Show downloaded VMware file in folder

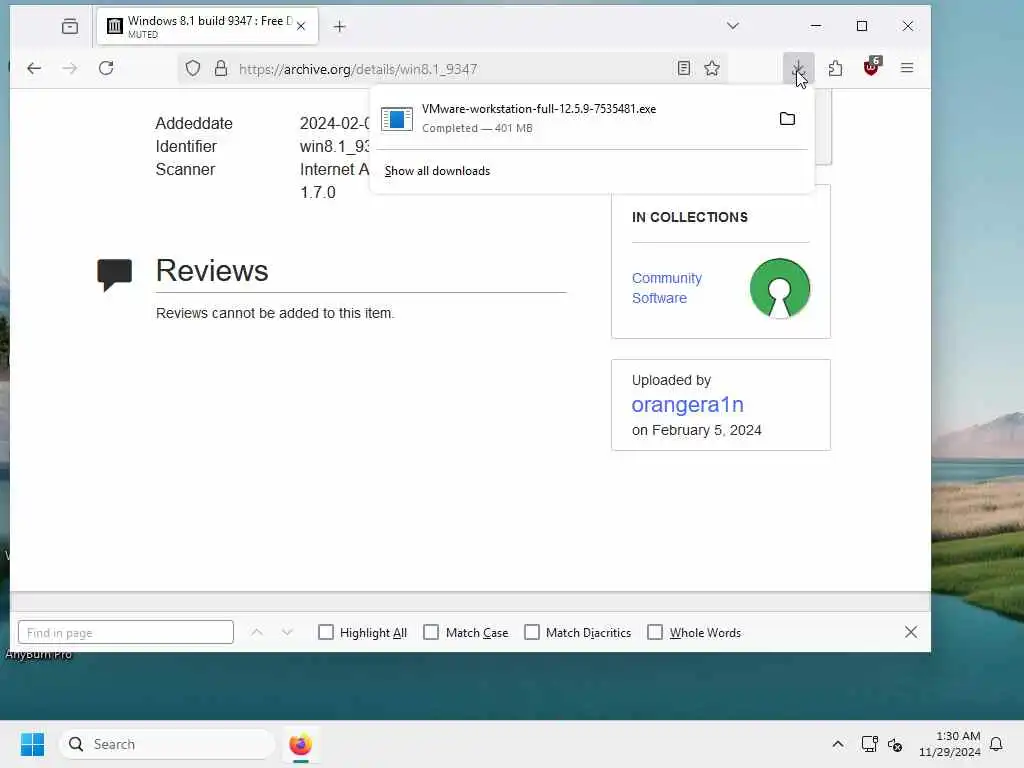tap(788, 119)
